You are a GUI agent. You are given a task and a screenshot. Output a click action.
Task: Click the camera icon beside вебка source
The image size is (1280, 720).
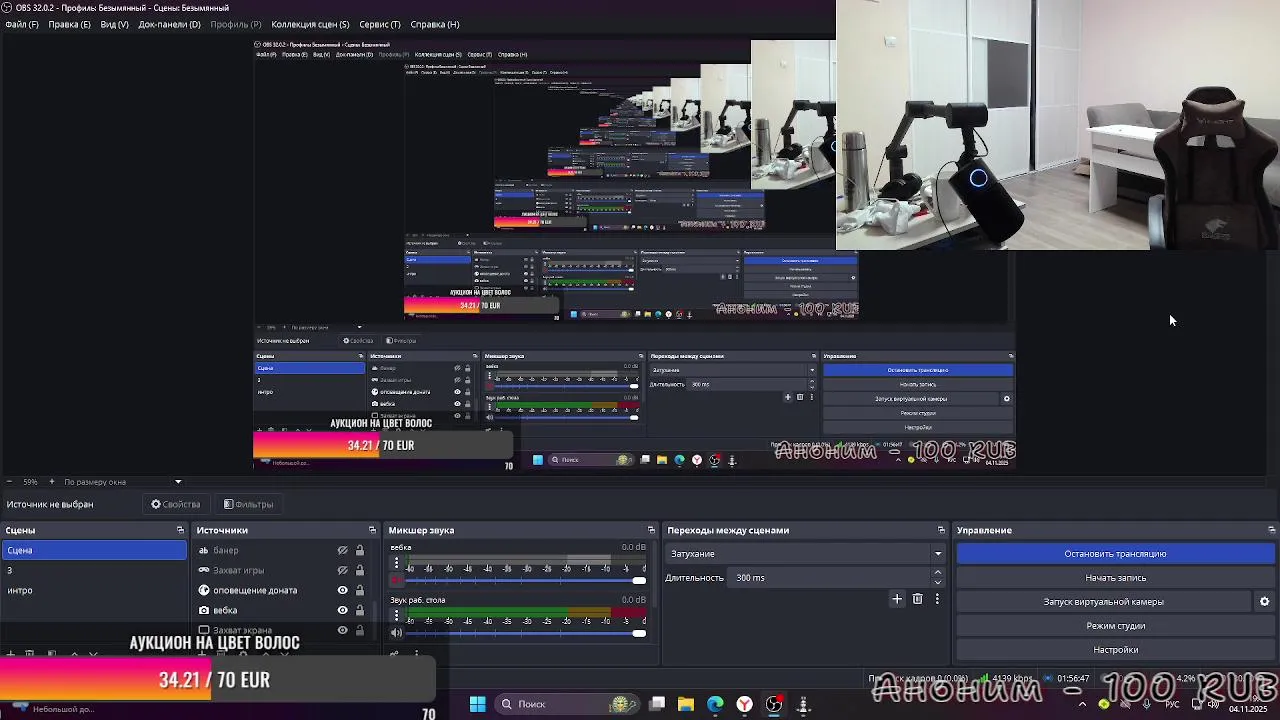pos(204,610)
